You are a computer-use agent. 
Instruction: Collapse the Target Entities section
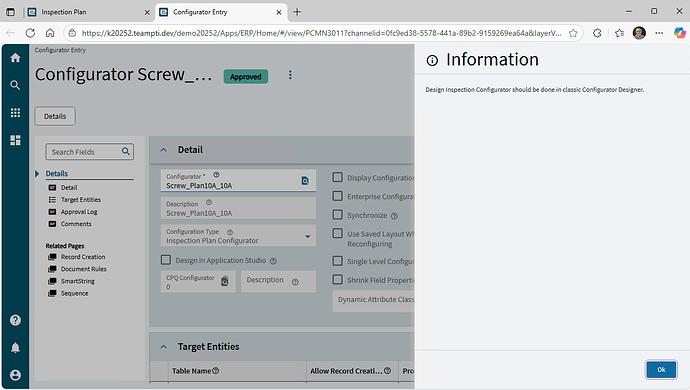pos(164,347)
